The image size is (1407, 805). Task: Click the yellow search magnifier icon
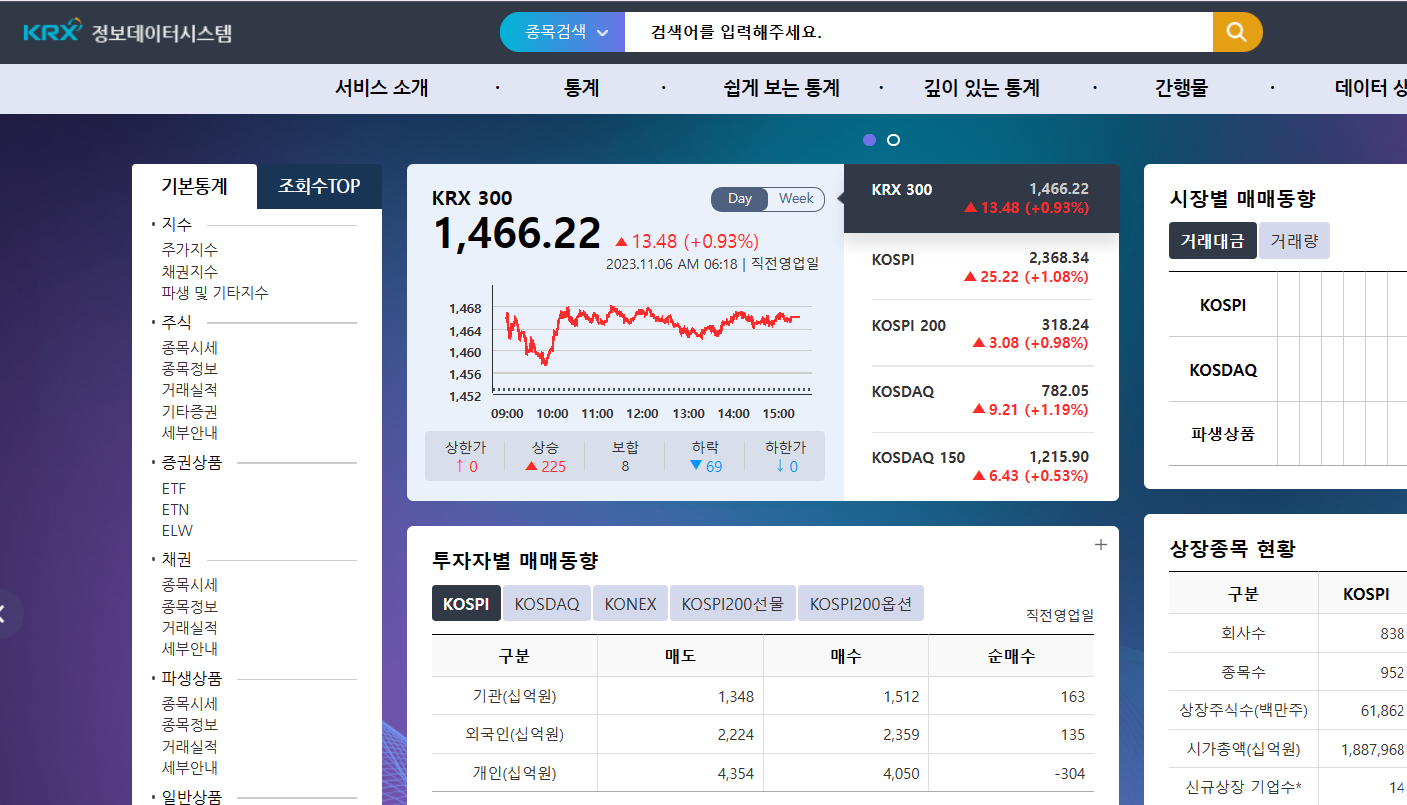(x=1237, y=32)
